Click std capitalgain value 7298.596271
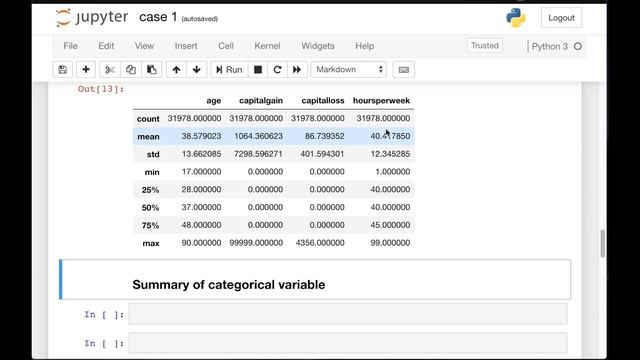 (x=258, y=154)
